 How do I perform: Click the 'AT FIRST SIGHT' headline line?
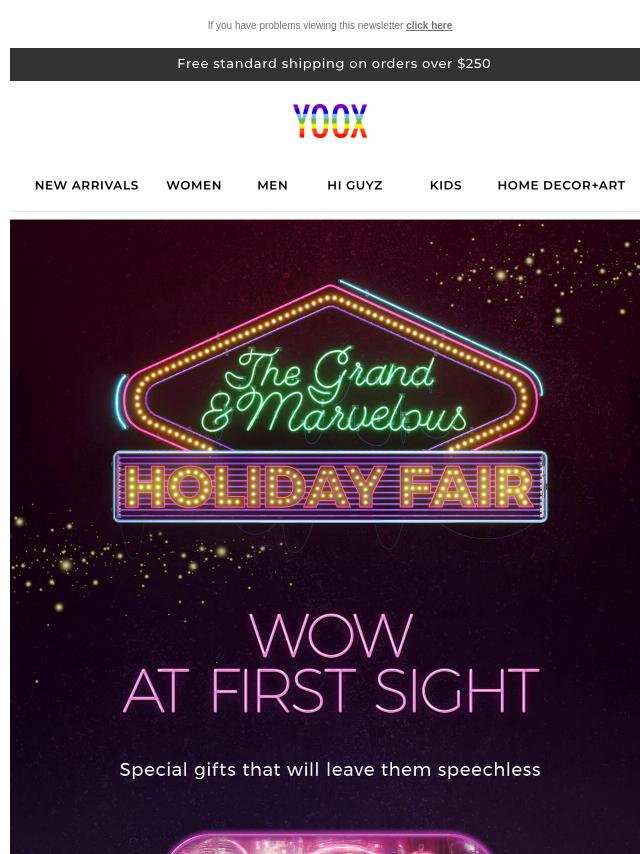pos(331,690)
